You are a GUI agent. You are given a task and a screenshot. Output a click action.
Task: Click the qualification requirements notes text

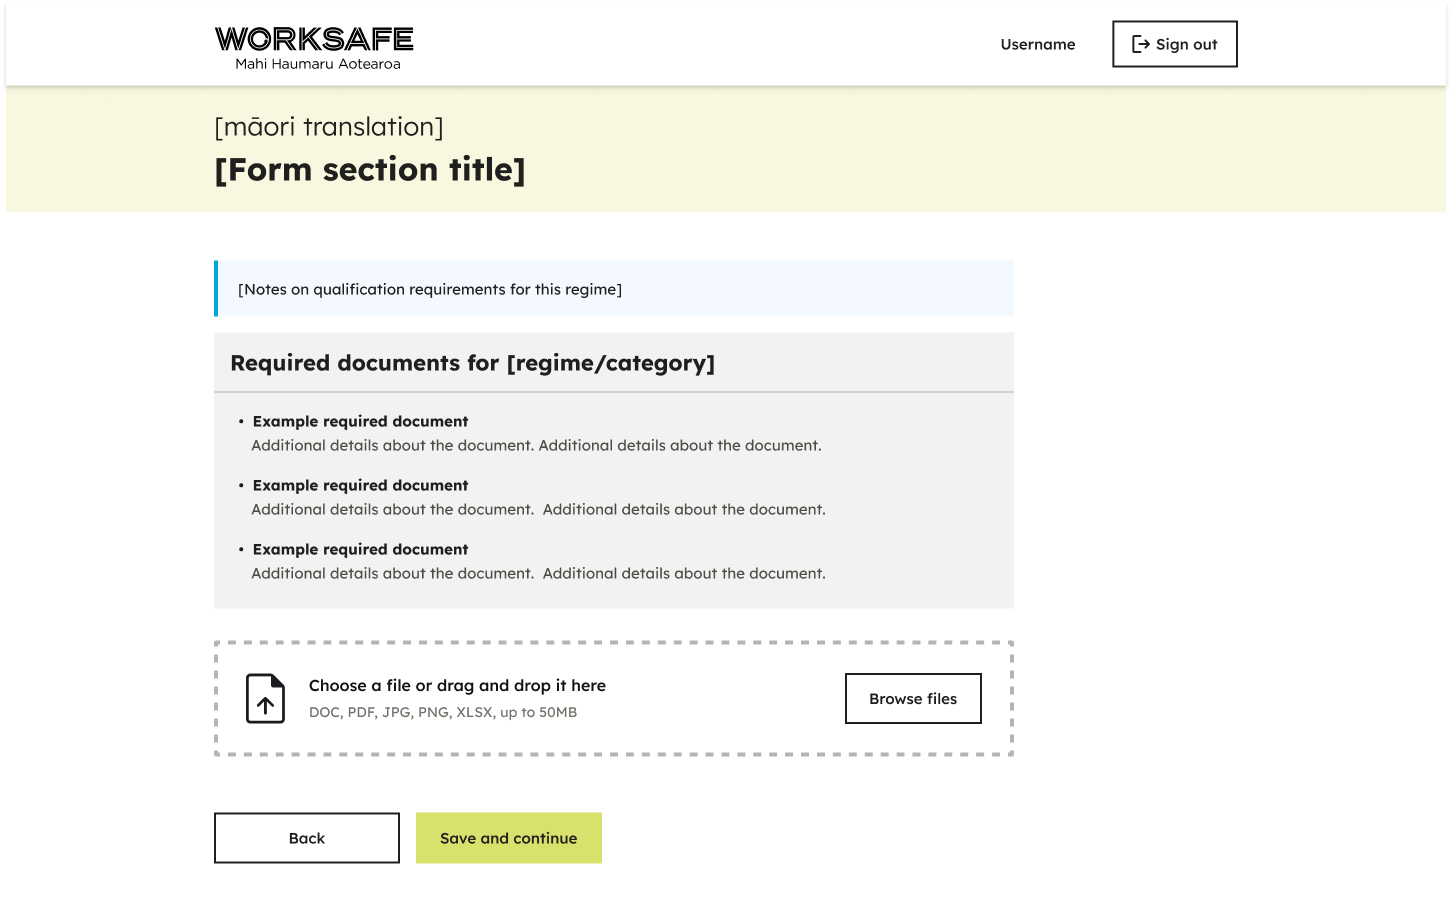430,289
